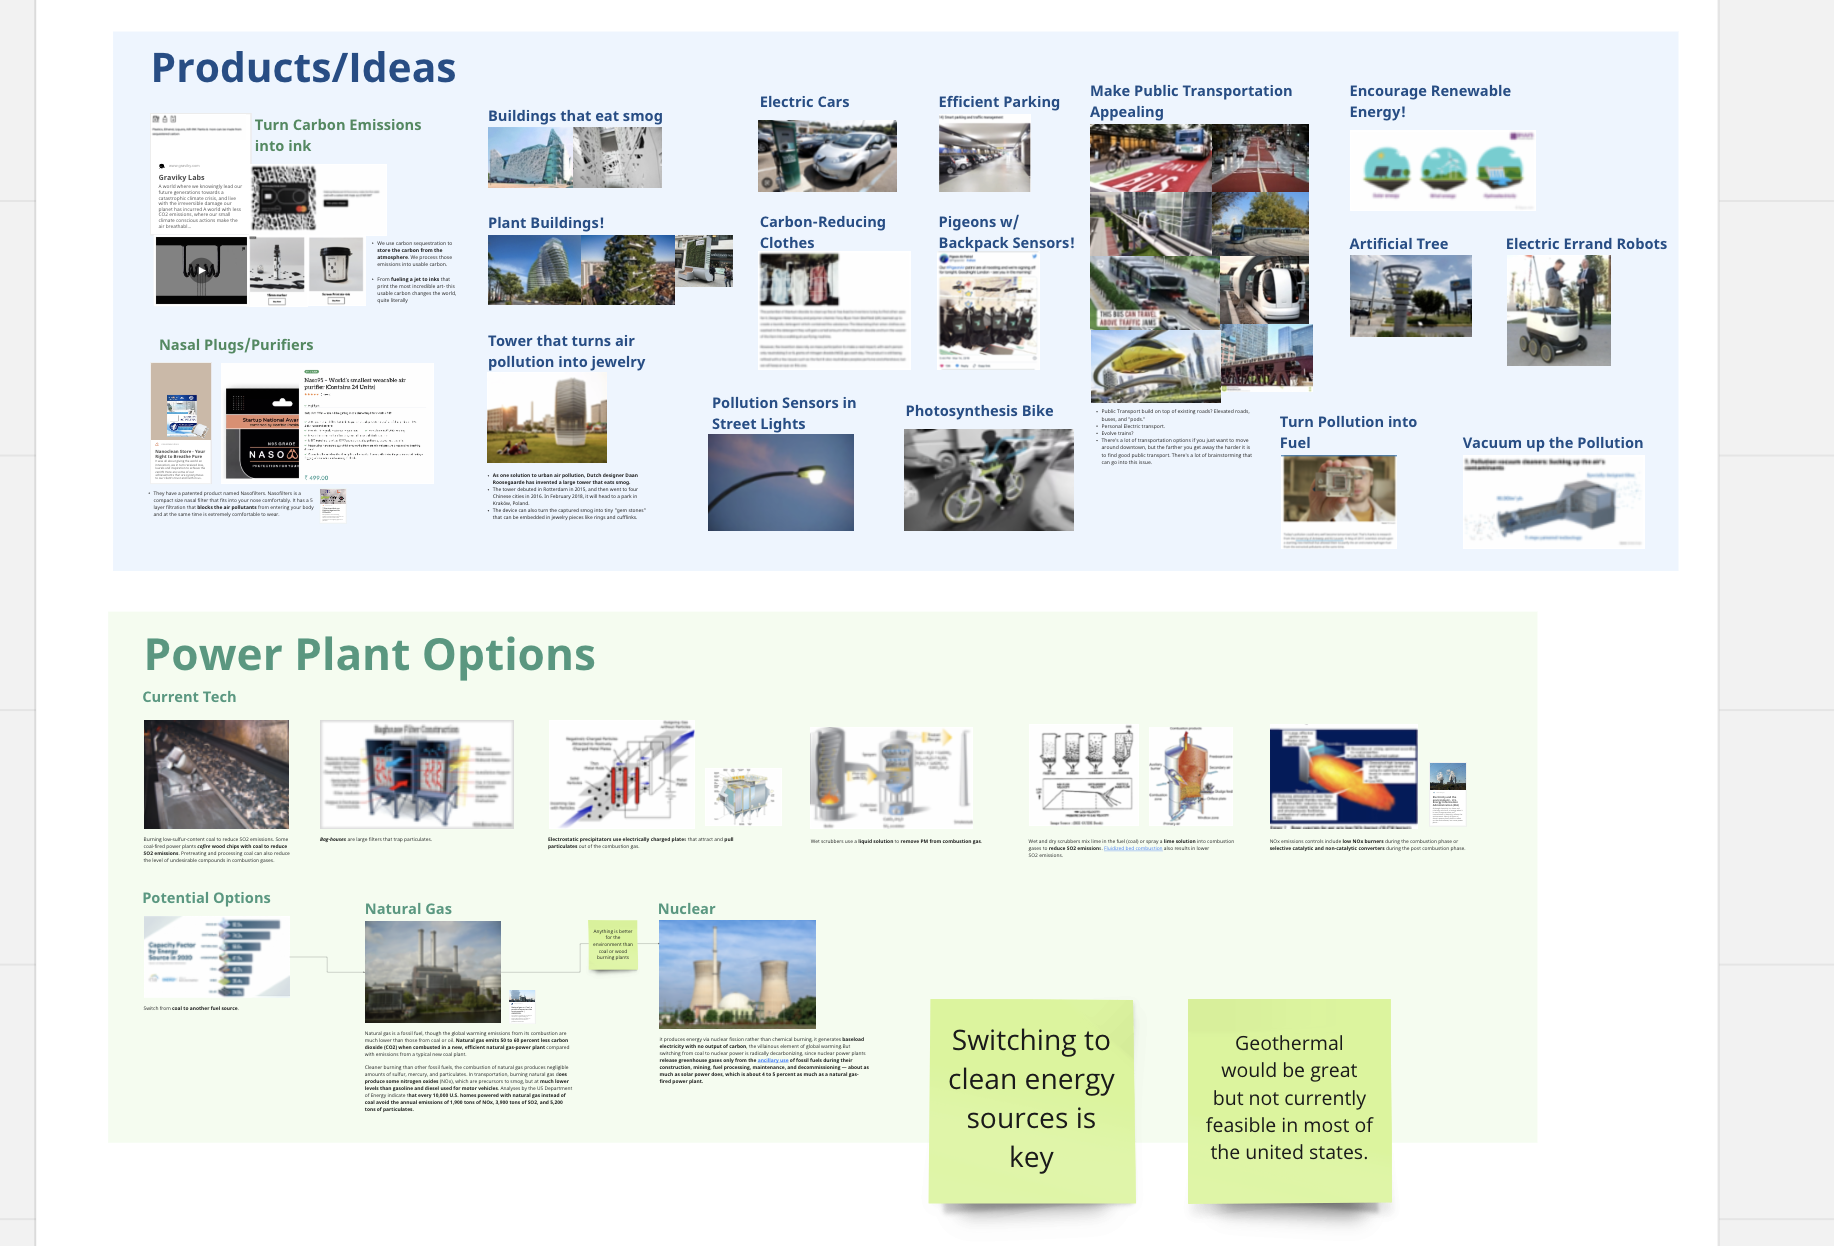Click the red bus lane photo
Screen dimensions: 1834x1246
1151,158
